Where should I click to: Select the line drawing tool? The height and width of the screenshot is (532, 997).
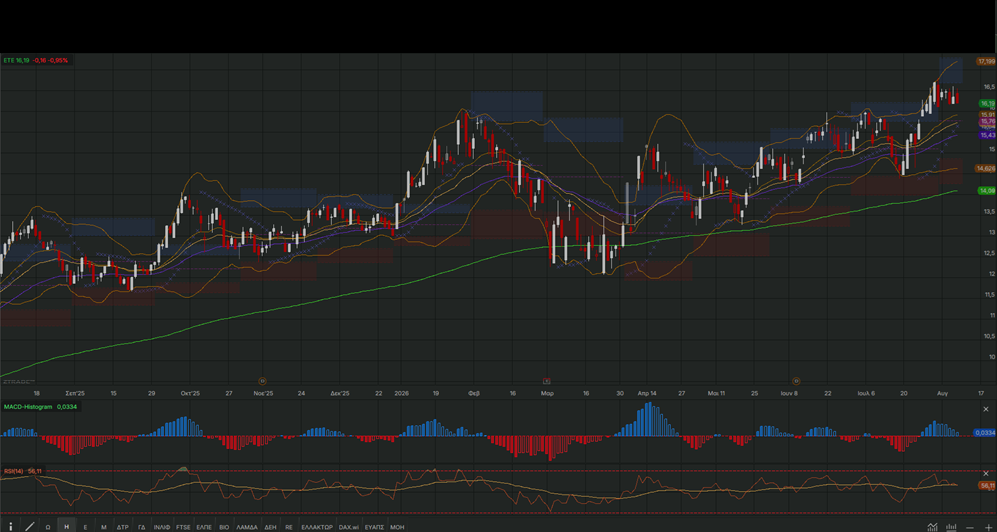click(x=29, y=526)
